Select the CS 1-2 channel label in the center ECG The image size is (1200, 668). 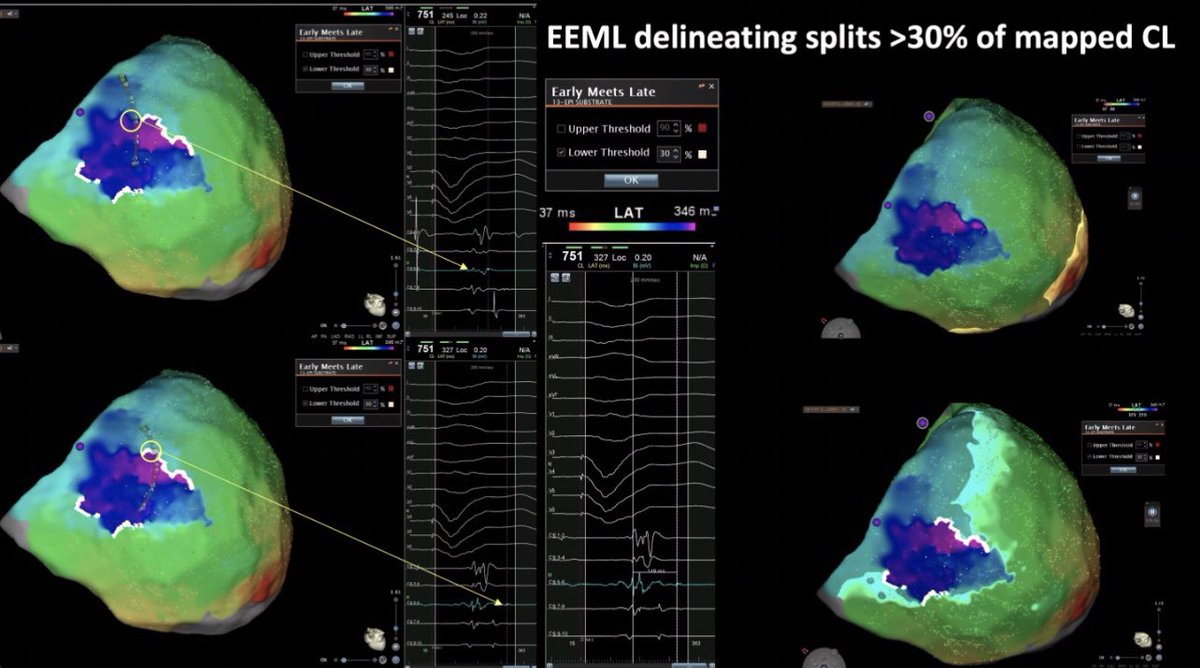(x=556, y=536)
